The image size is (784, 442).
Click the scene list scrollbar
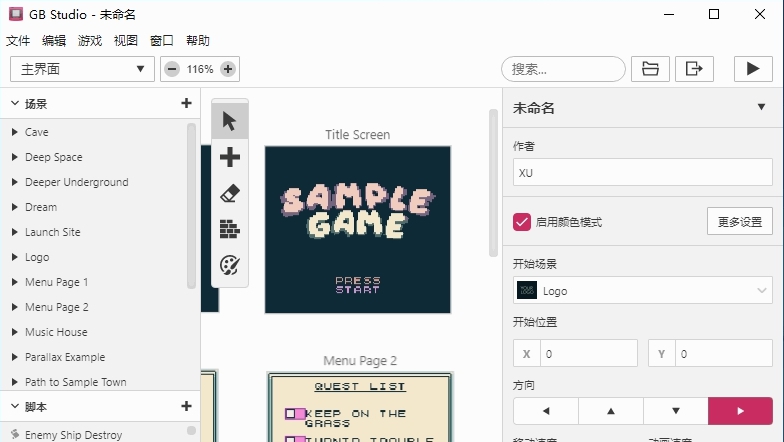pyautogui.click(x=191, y=206)
